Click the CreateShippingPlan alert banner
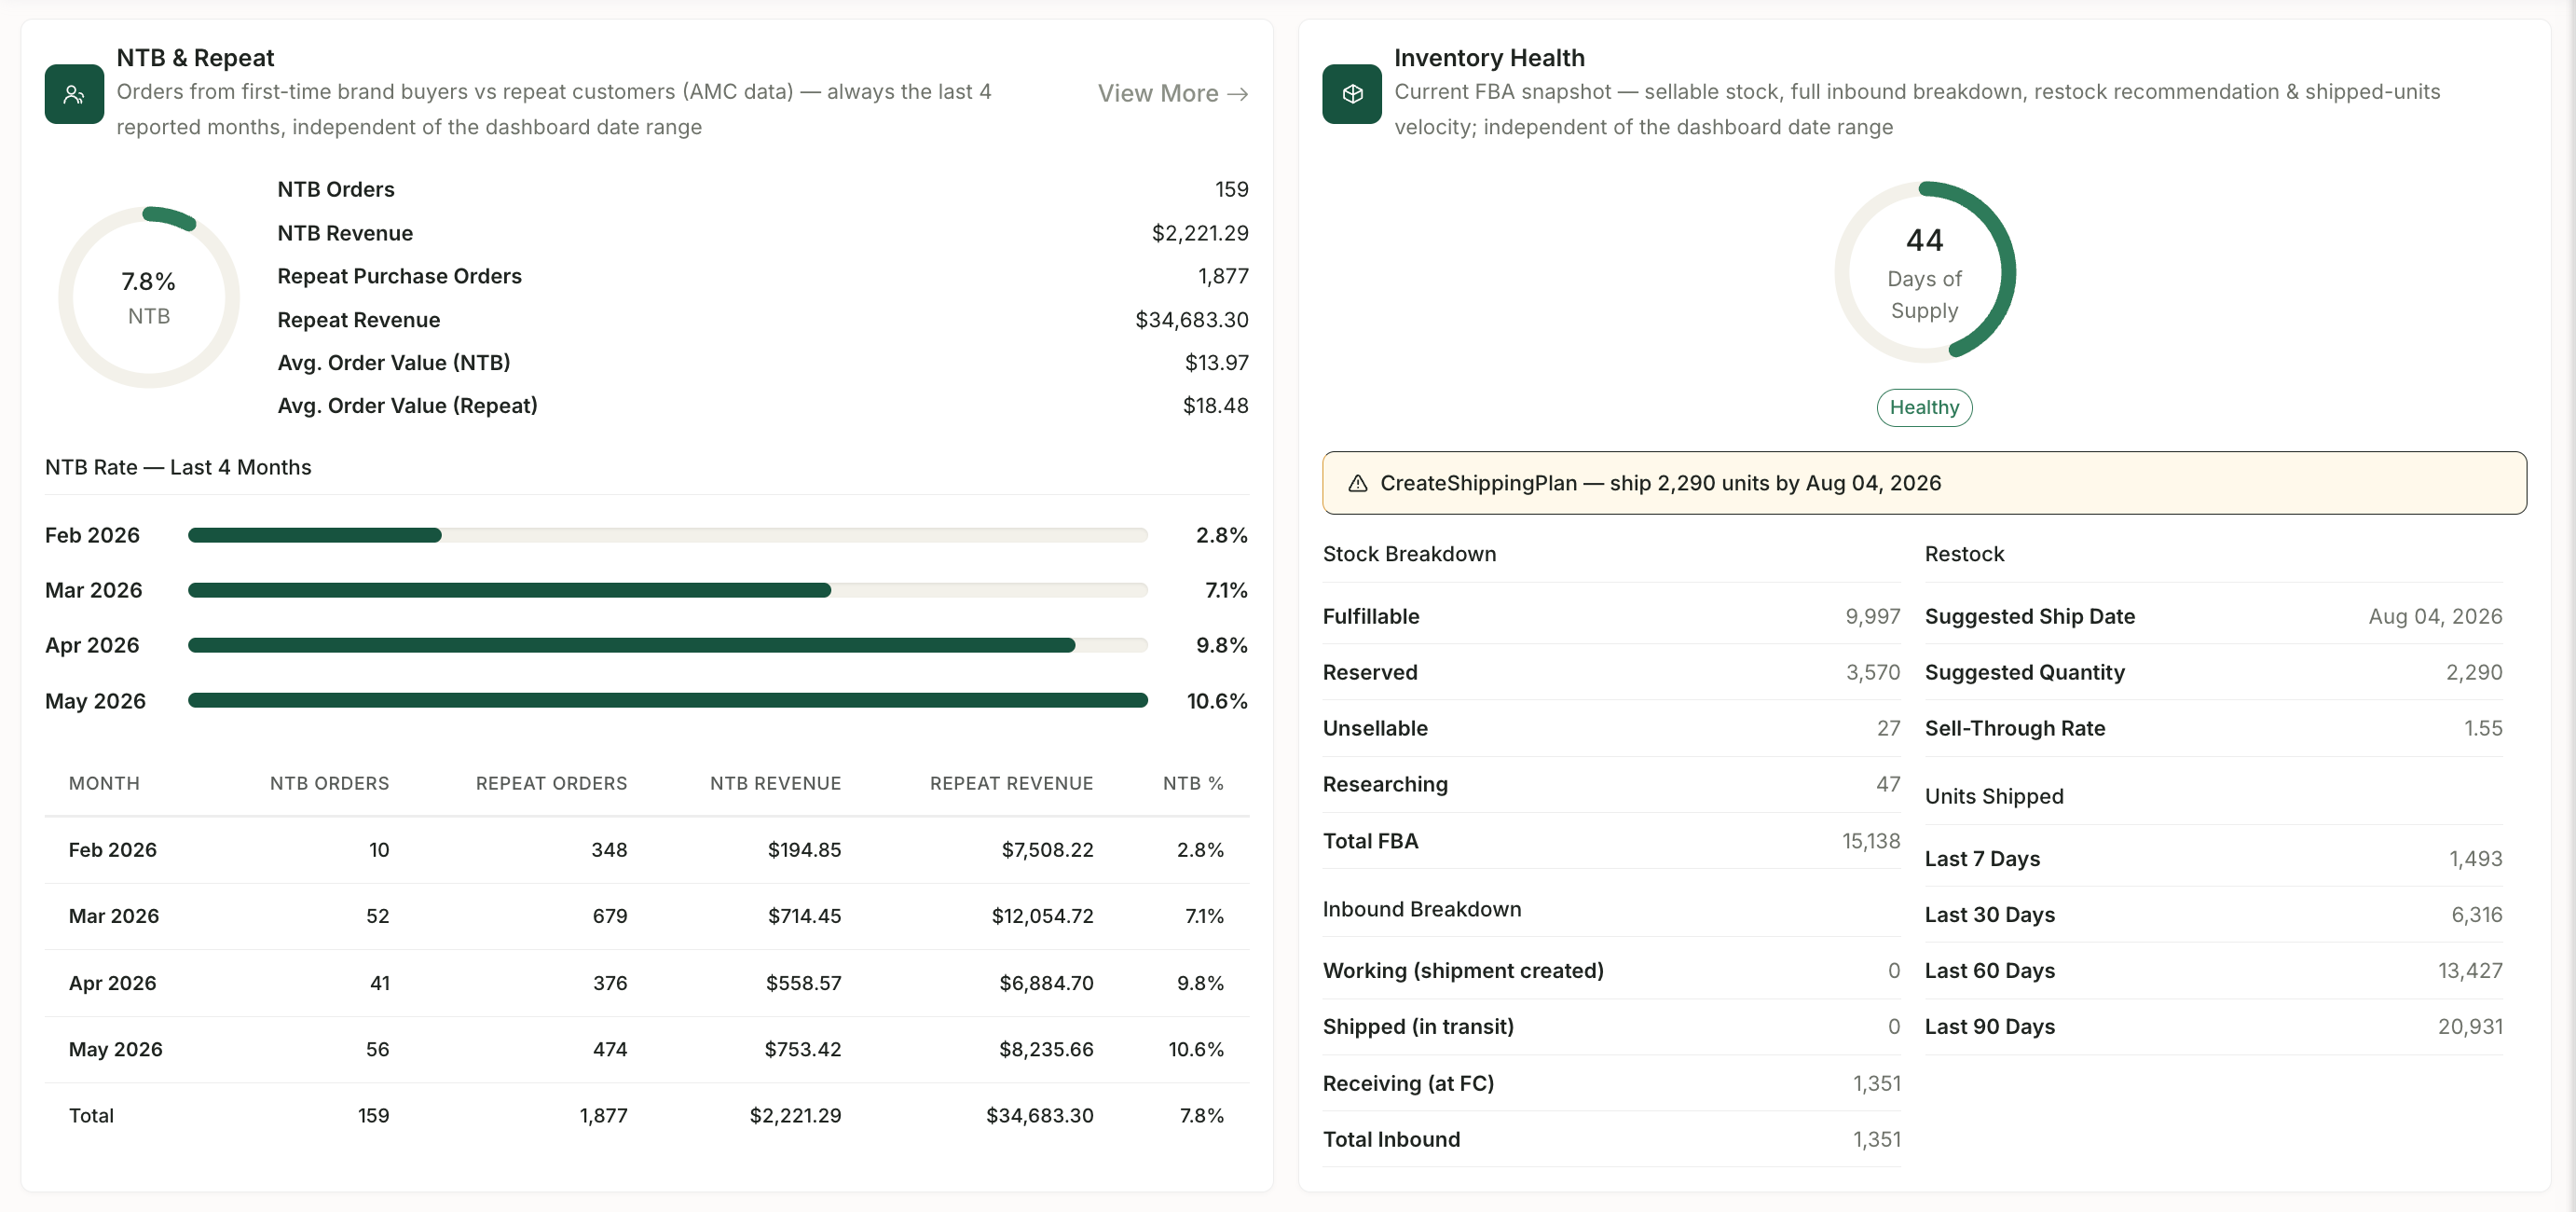 (1924, 483)
